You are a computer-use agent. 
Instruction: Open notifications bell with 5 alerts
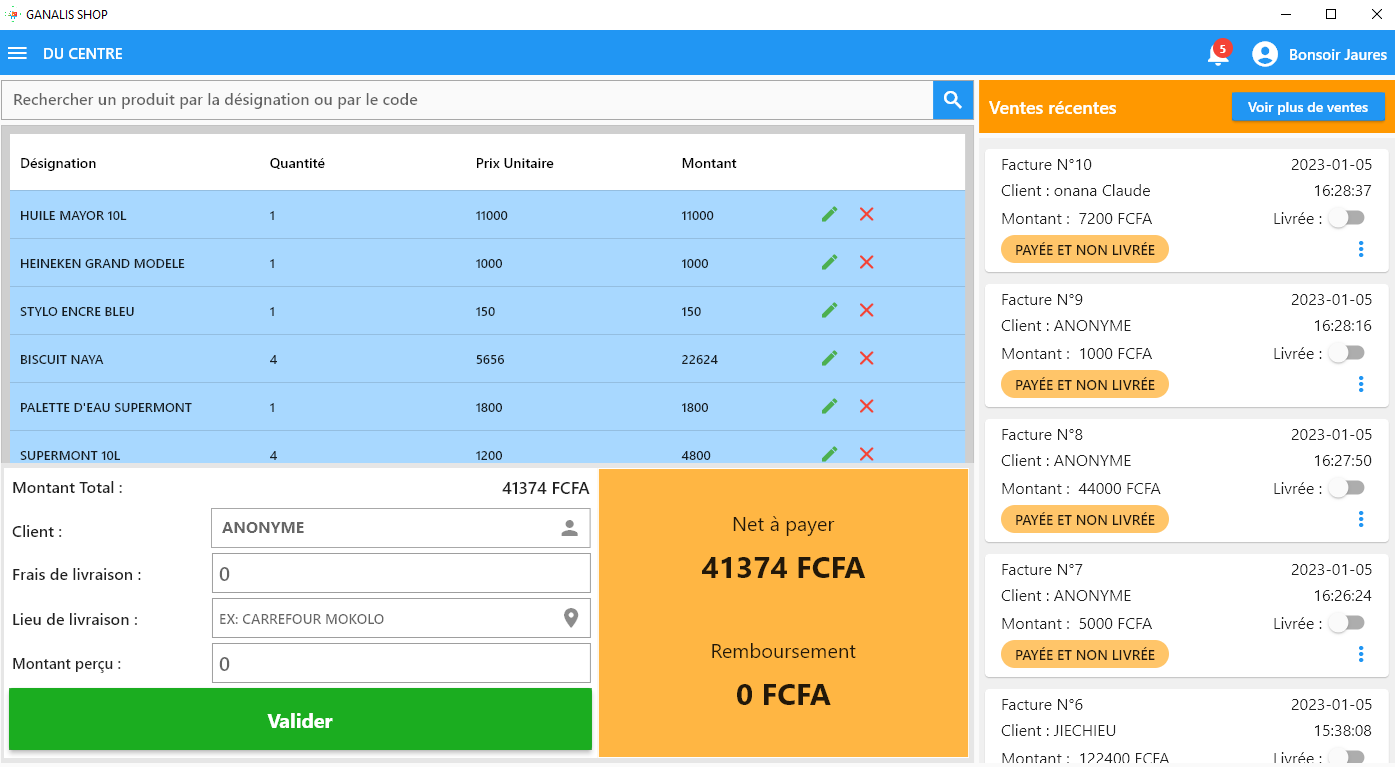[x=1218, y=54]
